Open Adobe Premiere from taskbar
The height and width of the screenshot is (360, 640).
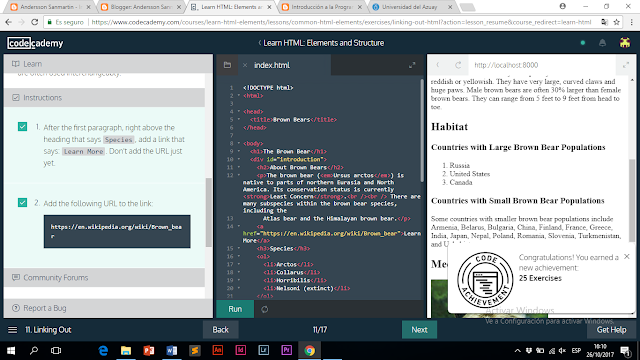coord(287,351)
